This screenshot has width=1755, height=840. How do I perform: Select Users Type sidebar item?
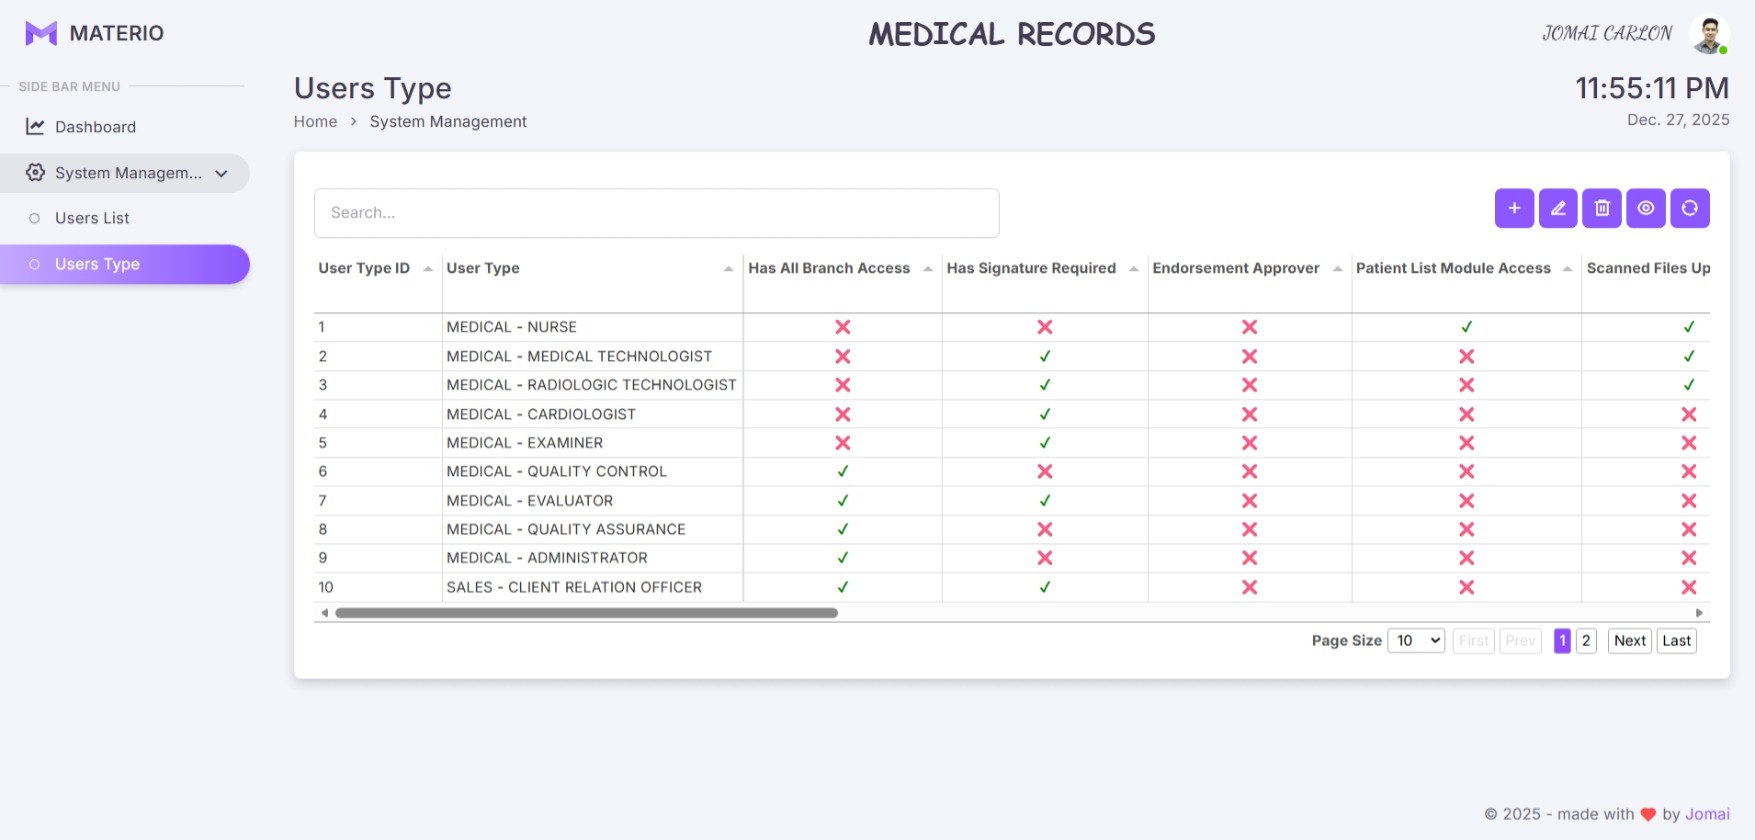(97, 264)
